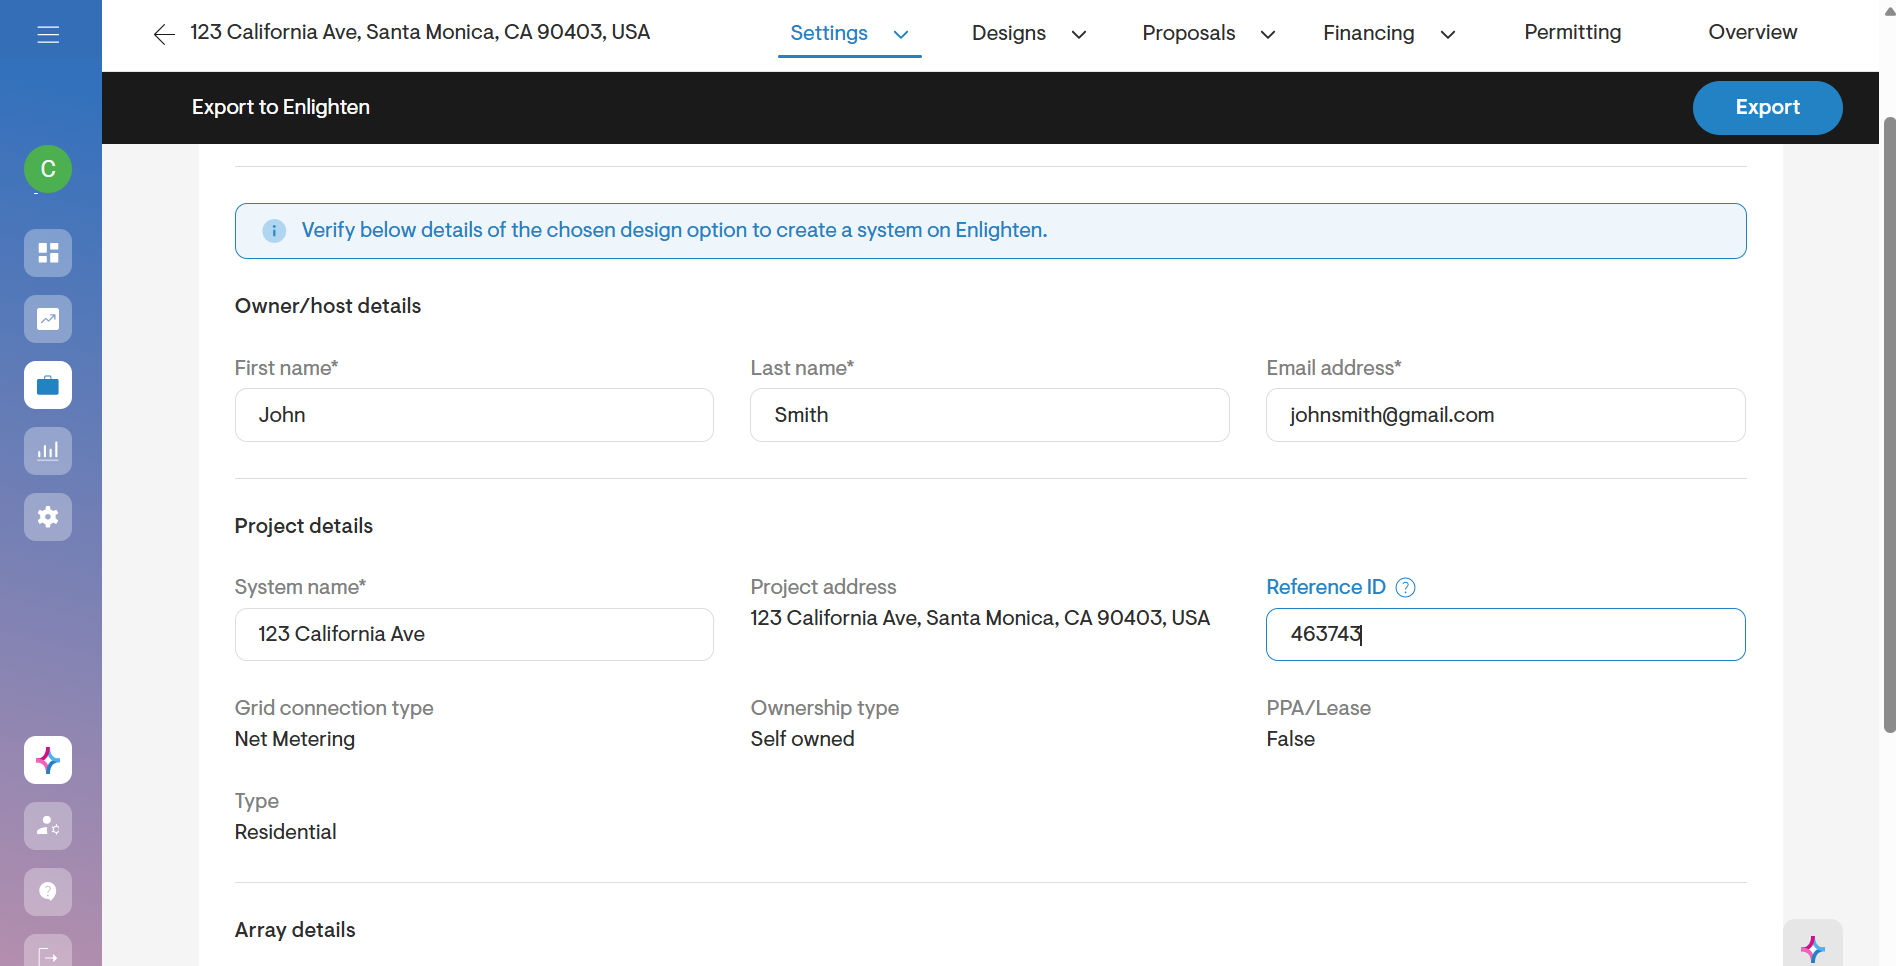The width and height of the screenshot is (1896, 966).
Task: Open the bar chart reports icon
Action: [x=48, y=451]
